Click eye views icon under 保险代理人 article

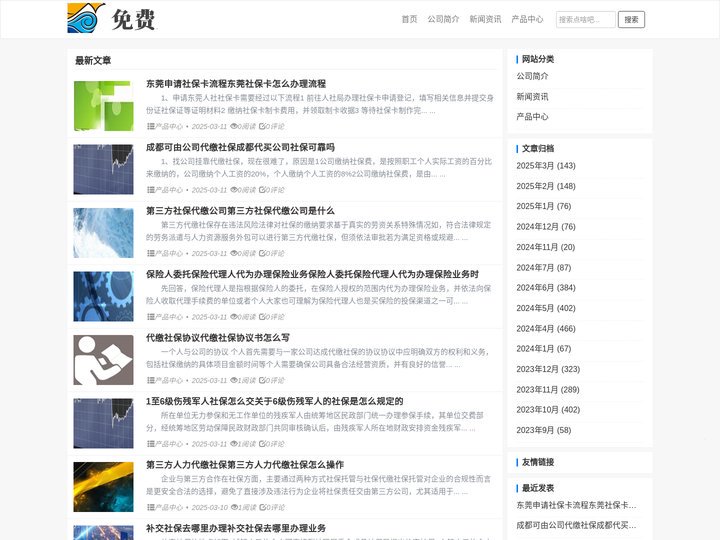click(x=233, y=317)
